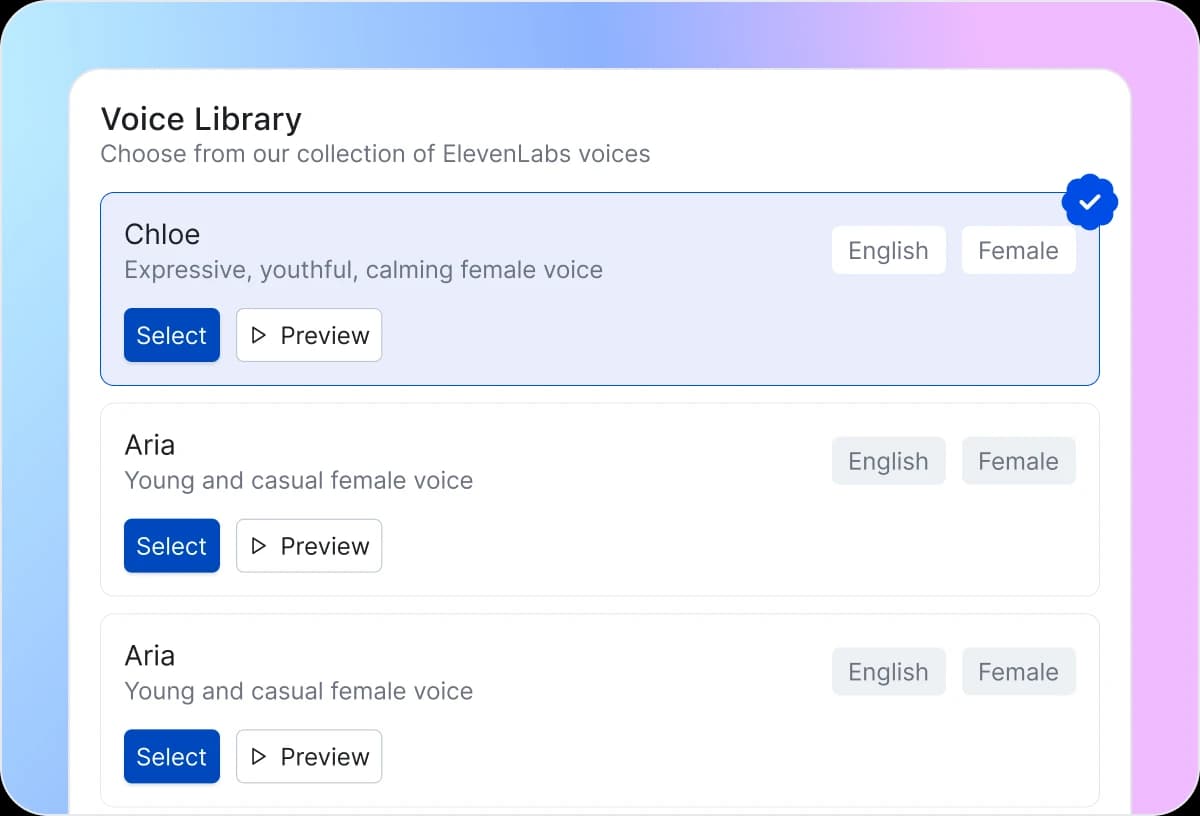Click the English tag on Chloe's card

click(x=888, y=250)
